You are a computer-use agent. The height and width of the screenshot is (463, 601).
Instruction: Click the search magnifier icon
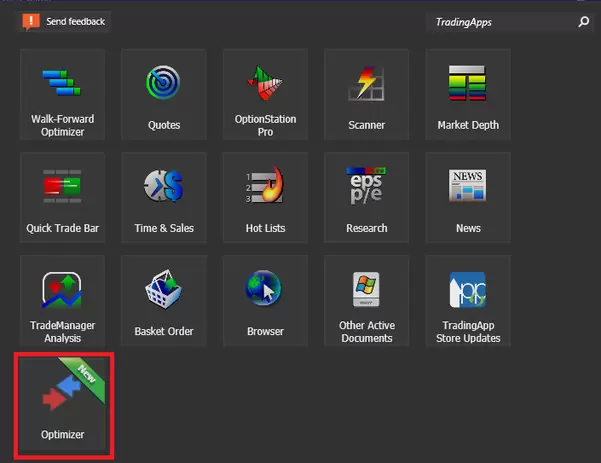pos(583,21)
